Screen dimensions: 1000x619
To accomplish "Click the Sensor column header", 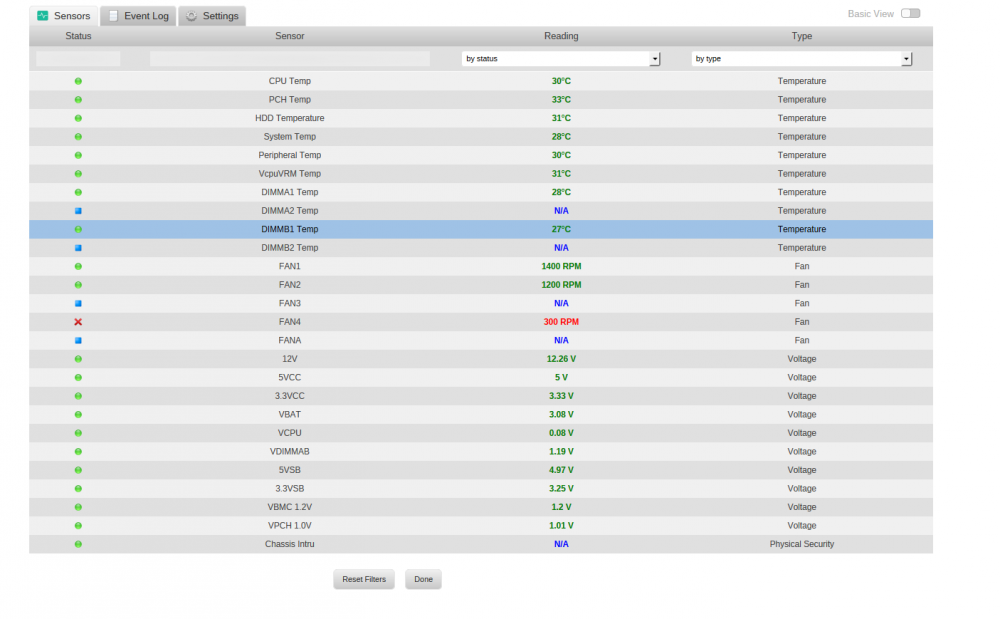I will [x=290, y=36].
